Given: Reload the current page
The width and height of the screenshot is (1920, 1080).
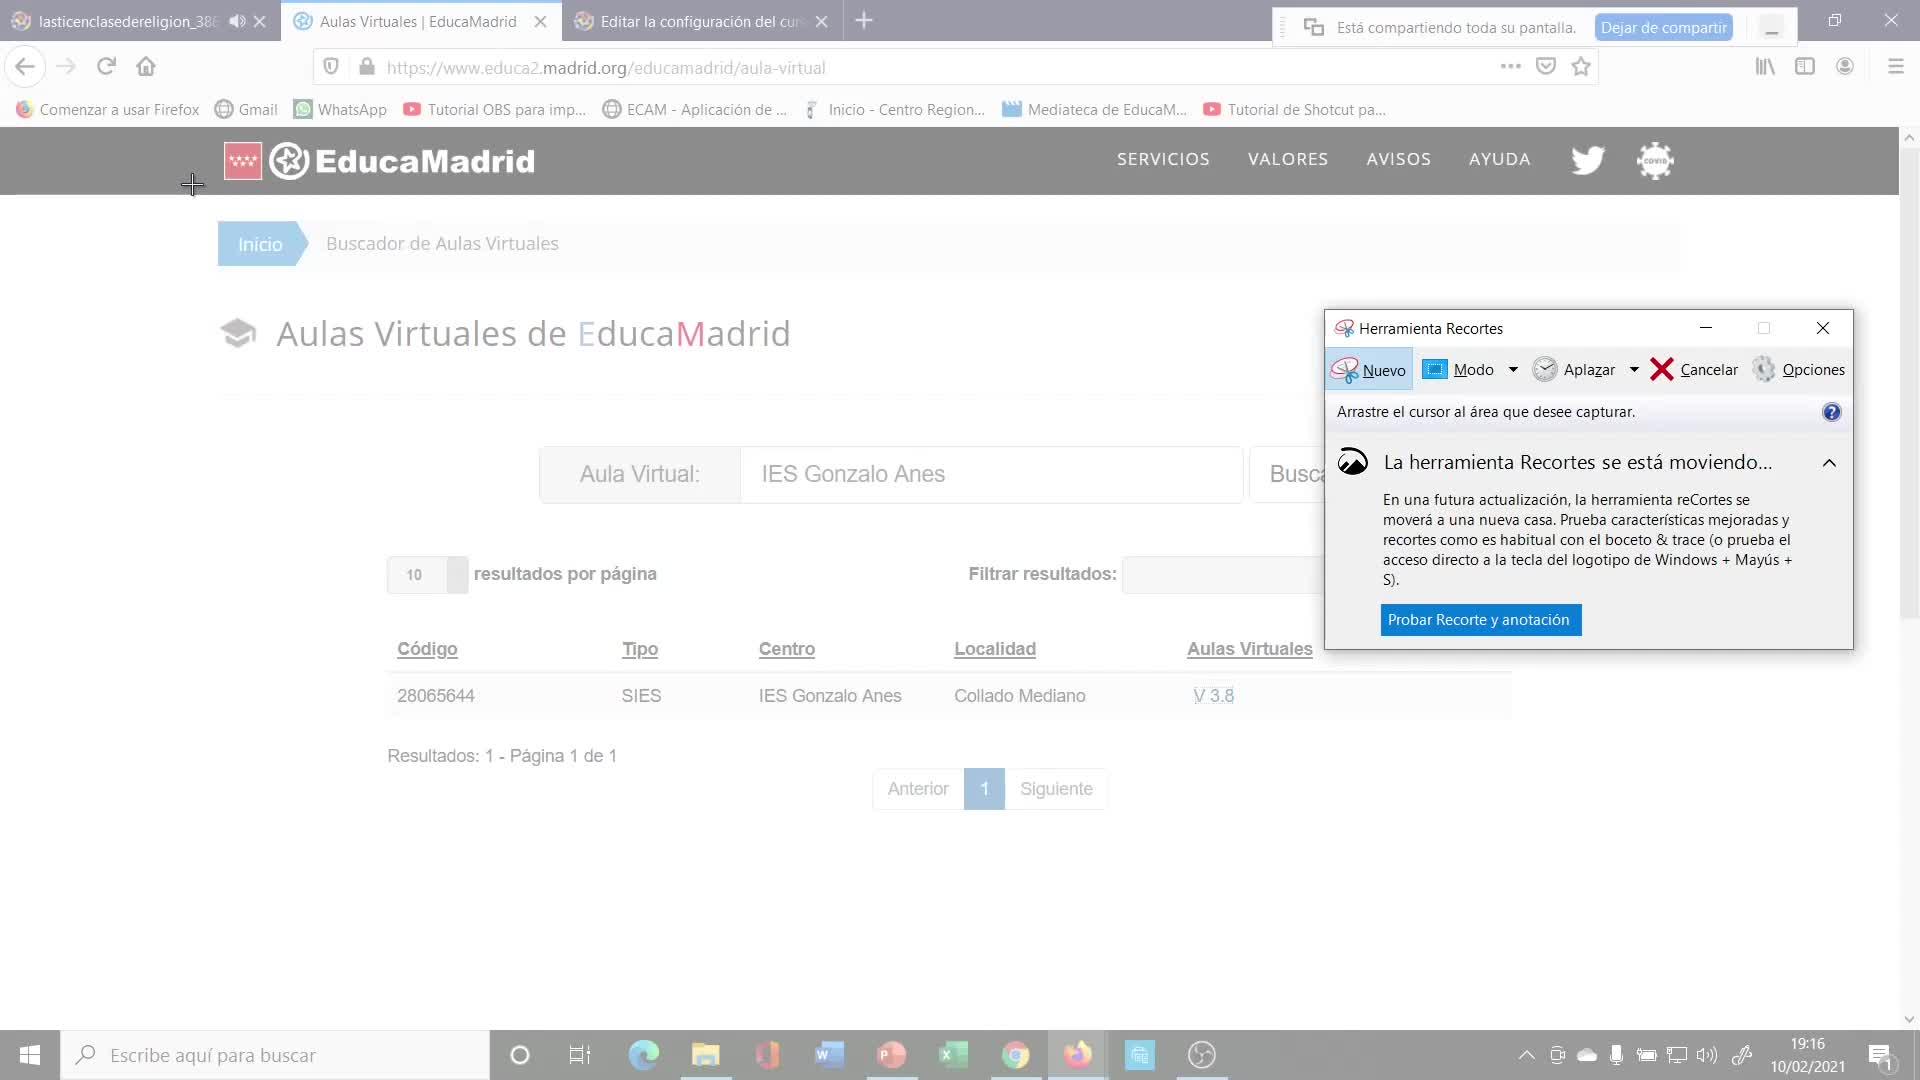Looking at the screenshot, I should tap(106, 67).
